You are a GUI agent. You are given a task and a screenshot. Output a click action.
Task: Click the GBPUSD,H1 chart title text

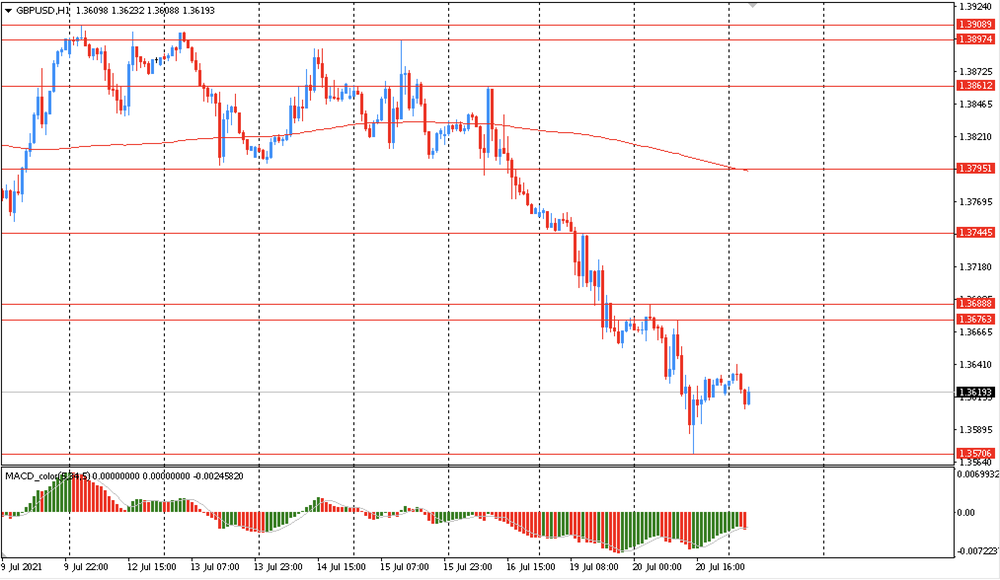[43, 11]
